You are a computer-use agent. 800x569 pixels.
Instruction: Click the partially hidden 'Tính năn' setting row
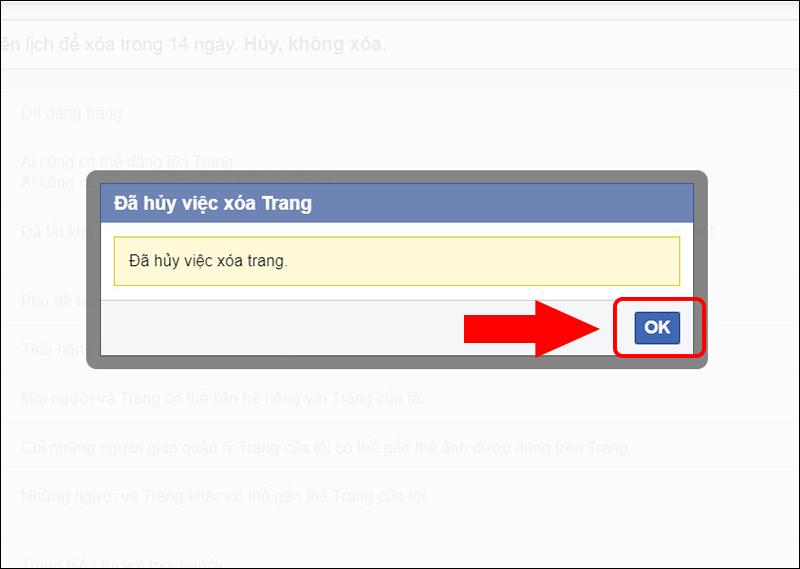[x=53, y=350]
